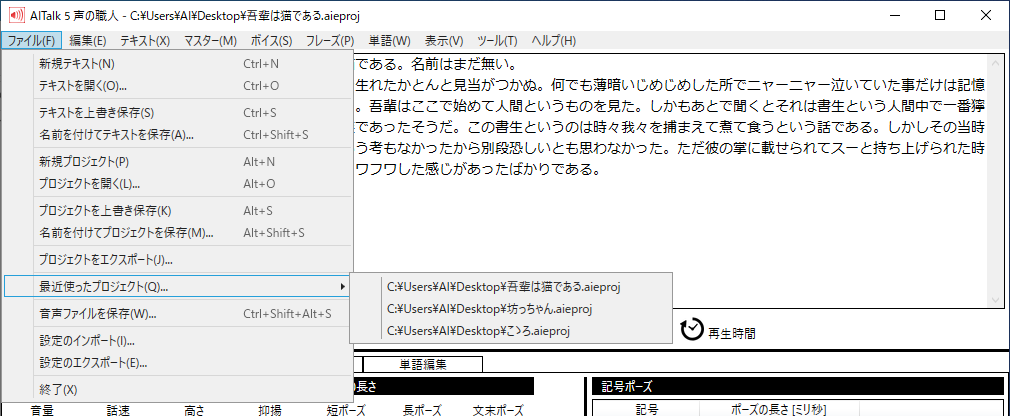Click the 文末ポーズ parameter label
Image resolution: width=1010 pixels, height=416 pixels.
click(498, 410)
